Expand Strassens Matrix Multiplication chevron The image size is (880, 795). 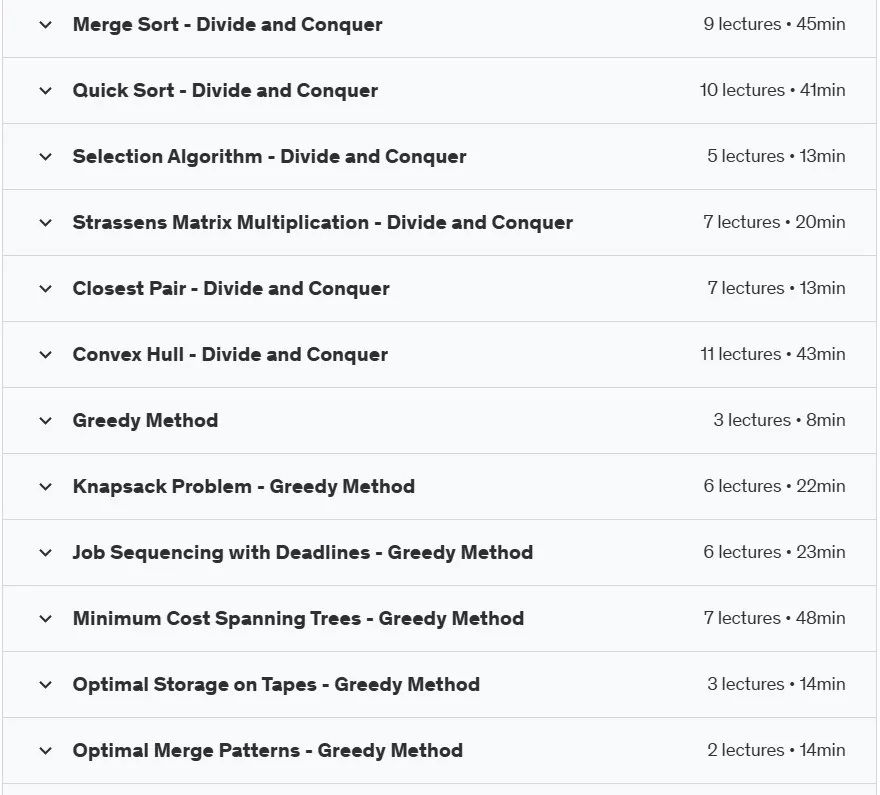pyautogui.click(x=45, y=223)
